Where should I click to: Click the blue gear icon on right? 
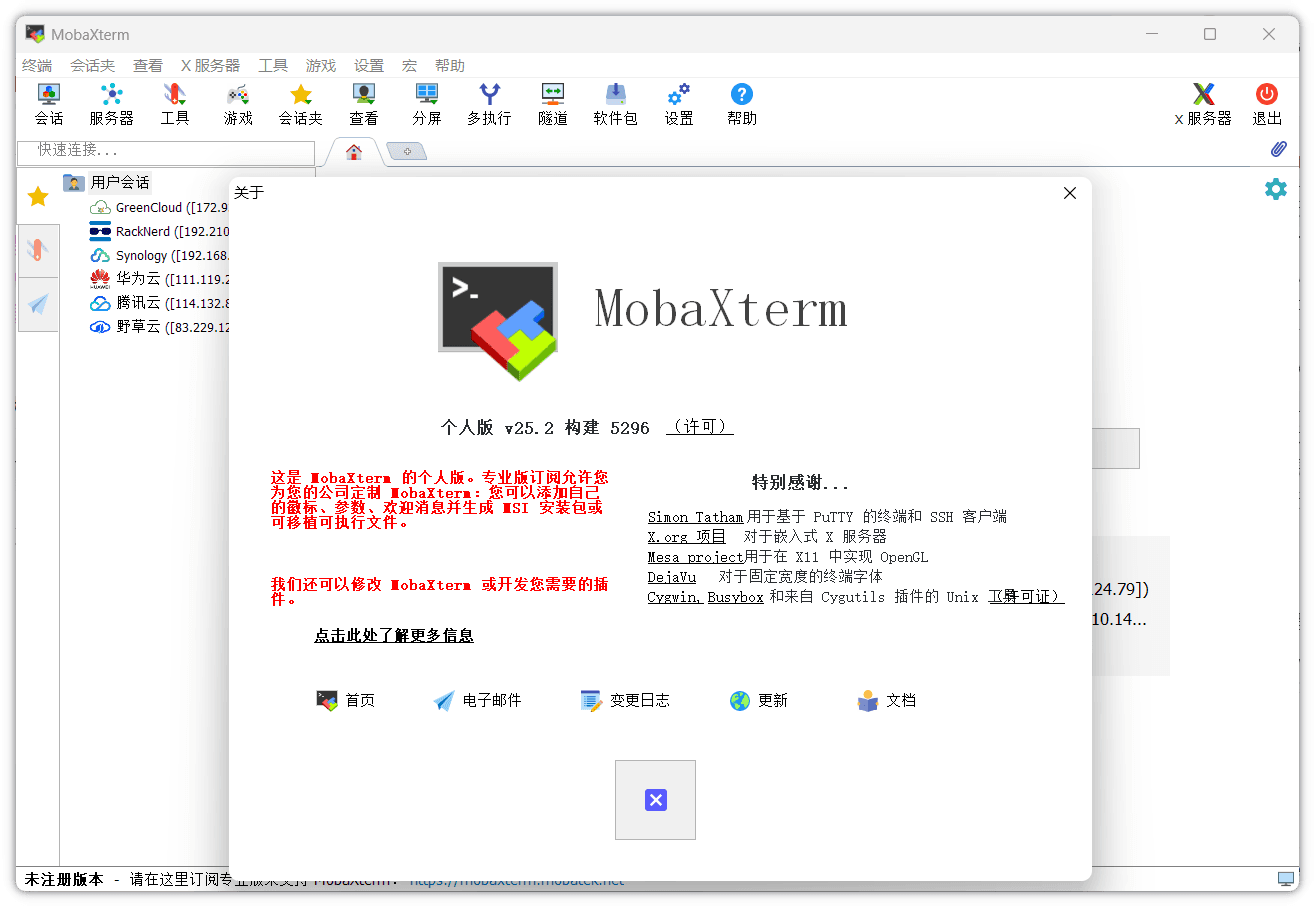tap(1276, 189)
